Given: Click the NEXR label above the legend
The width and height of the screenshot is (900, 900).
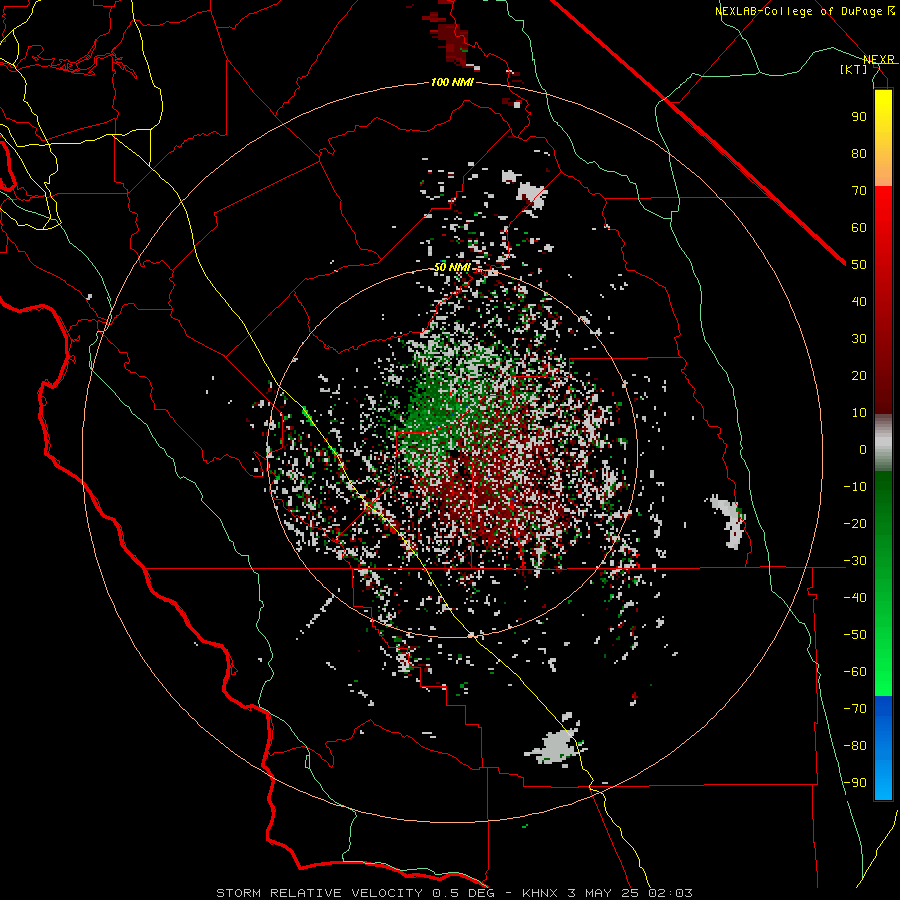Looking at the screenshot, I should [878, 59].
